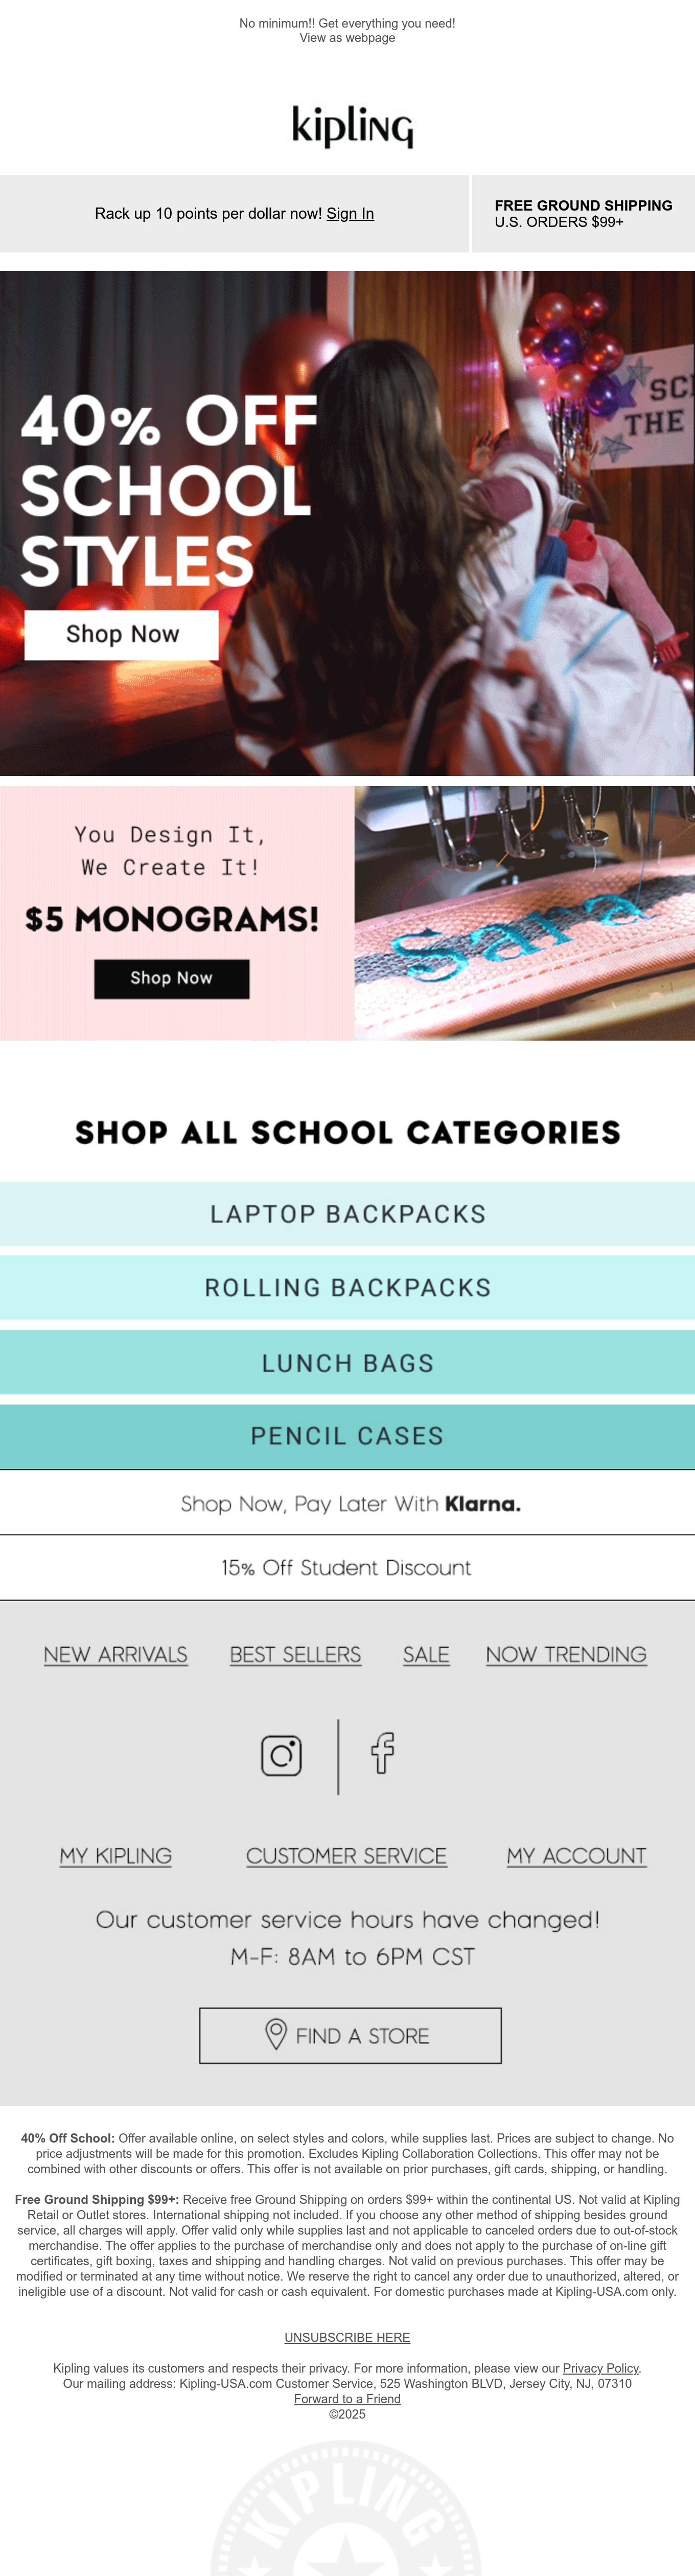Select the Lunch Bags category
The height and width of the screenshot is (2576, 695).
[347, 1362]
